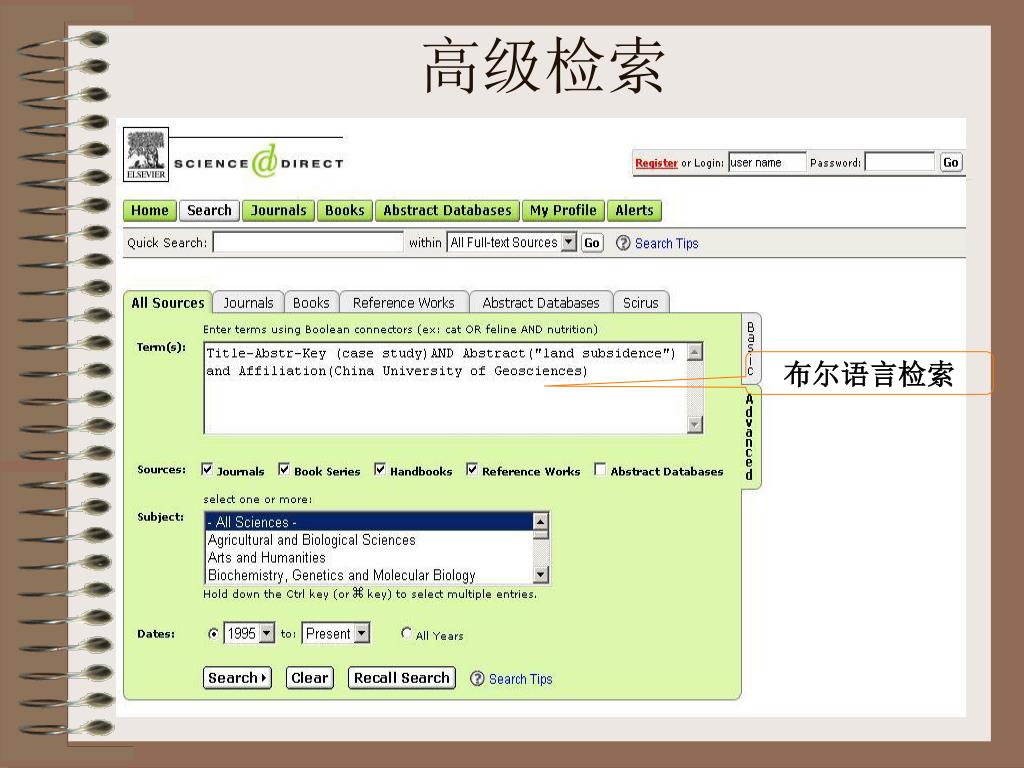Open the Books navigation item
Viewport: 1024px width, 768px height.
point(345,210)
